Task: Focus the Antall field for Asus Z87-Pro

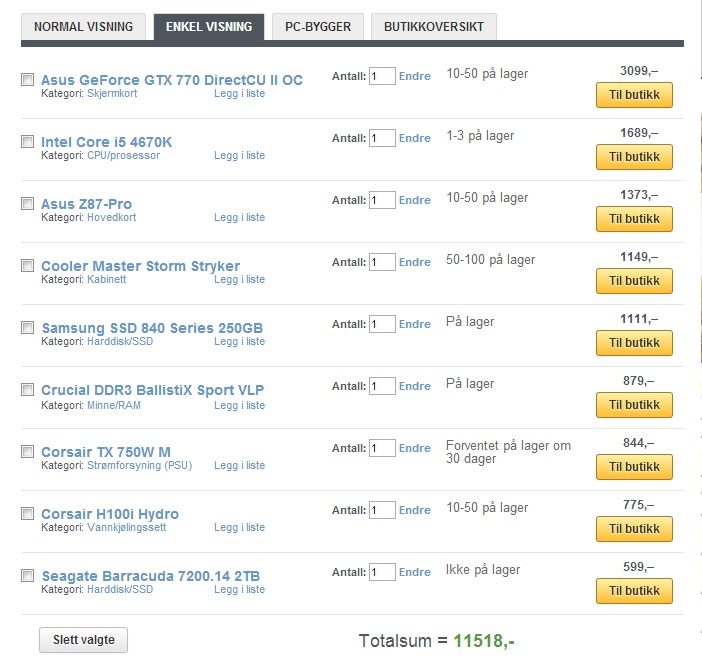Action: [382, 200]
